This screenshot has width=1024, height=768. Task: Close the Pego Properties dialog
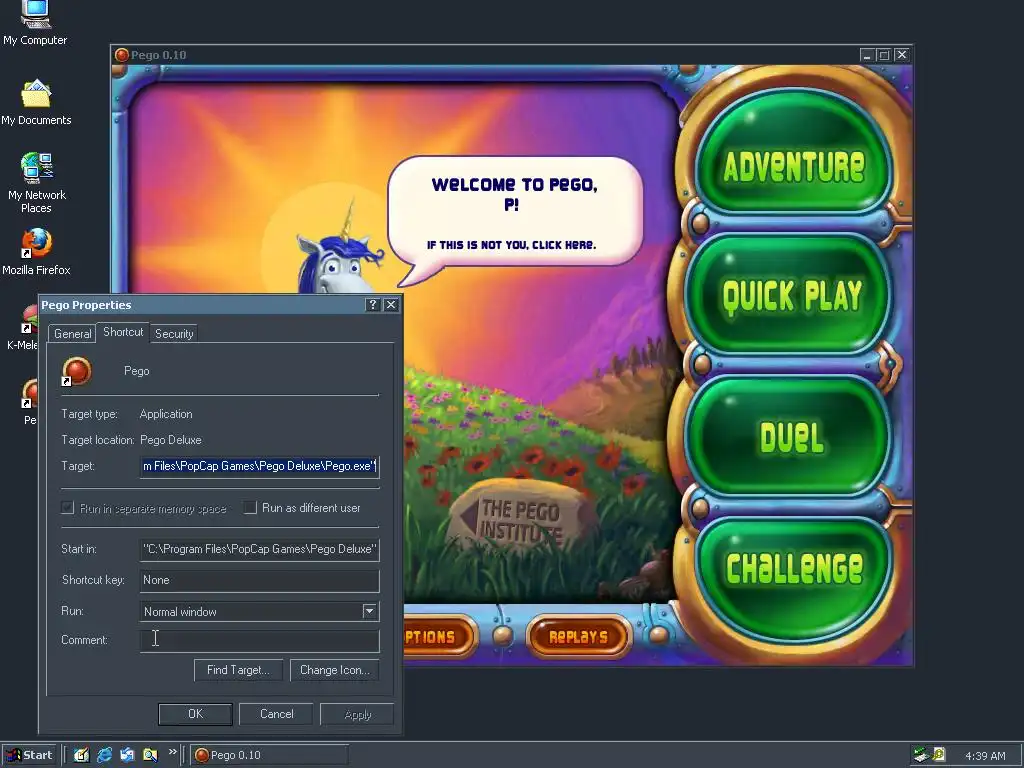pyautogui.click(x=391, y=305)
